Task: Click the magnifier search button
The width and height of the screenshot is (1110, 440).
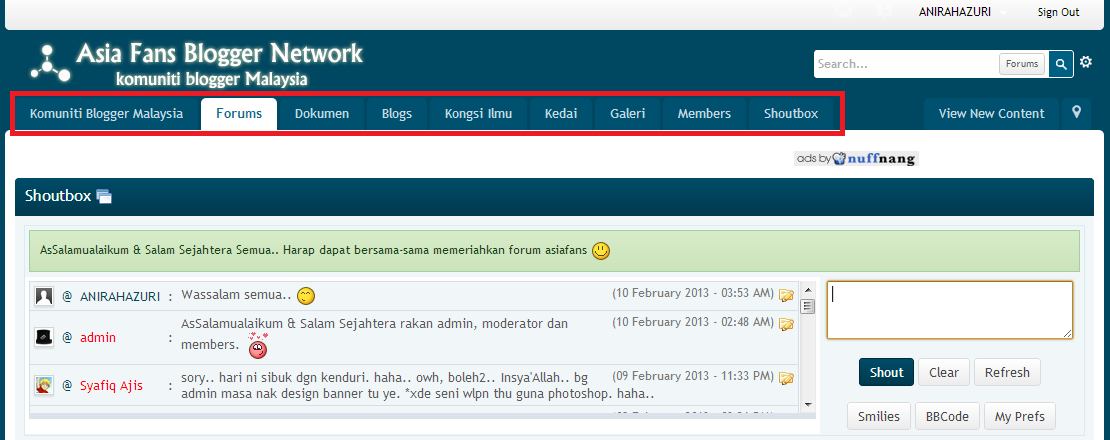Action: point(1060,64)
